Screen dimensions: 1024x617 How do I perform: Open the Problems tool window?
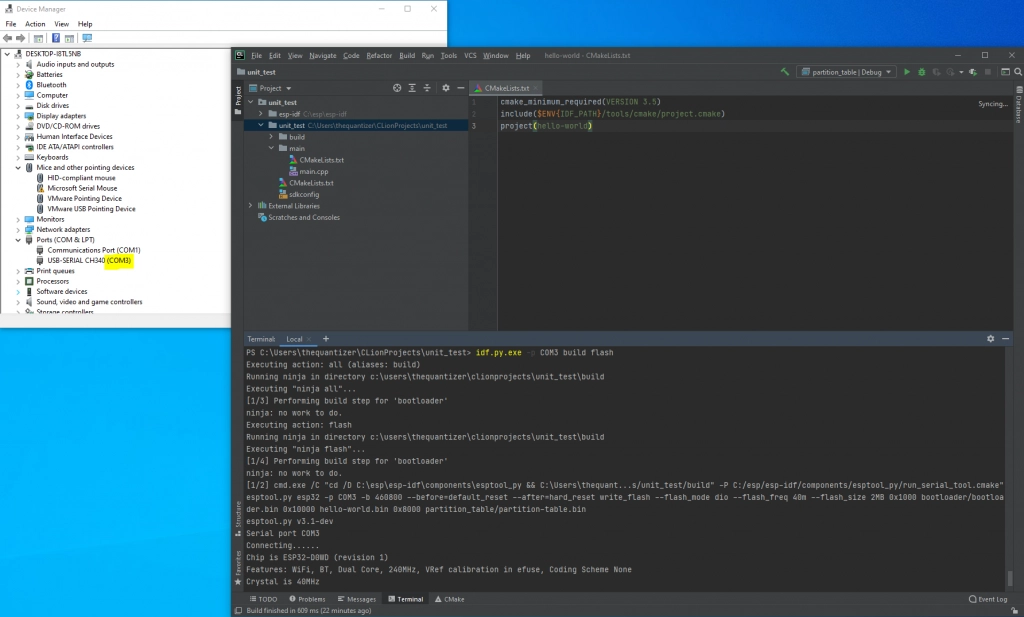tap(307, 599)
